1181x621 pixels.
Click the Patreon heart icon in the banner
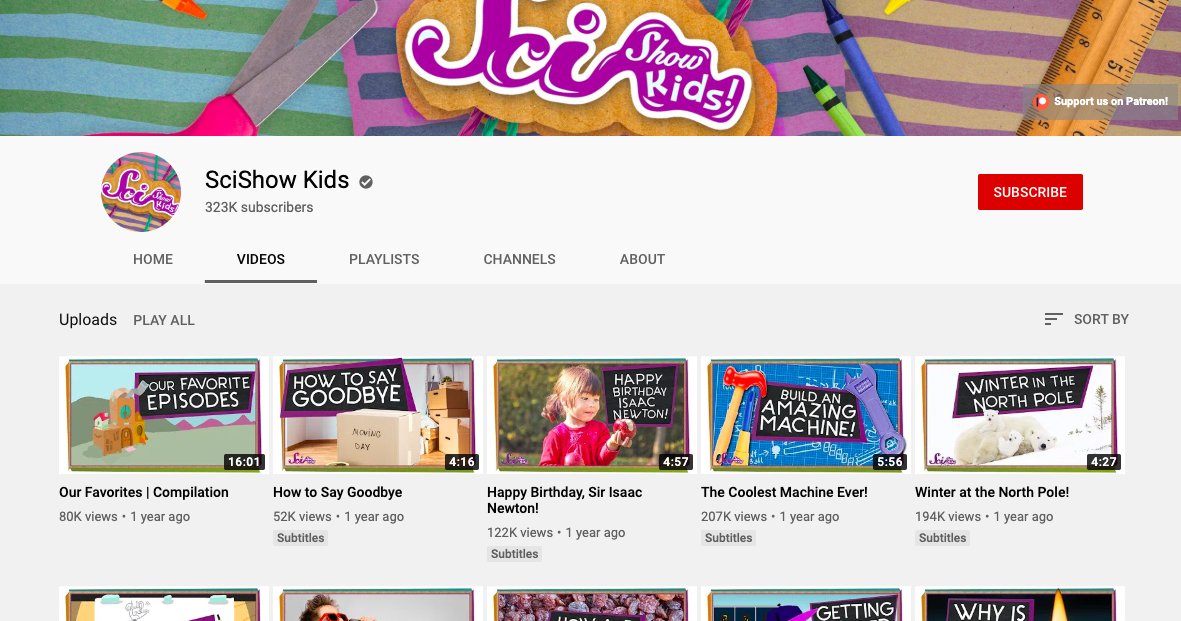(1041, 101)
